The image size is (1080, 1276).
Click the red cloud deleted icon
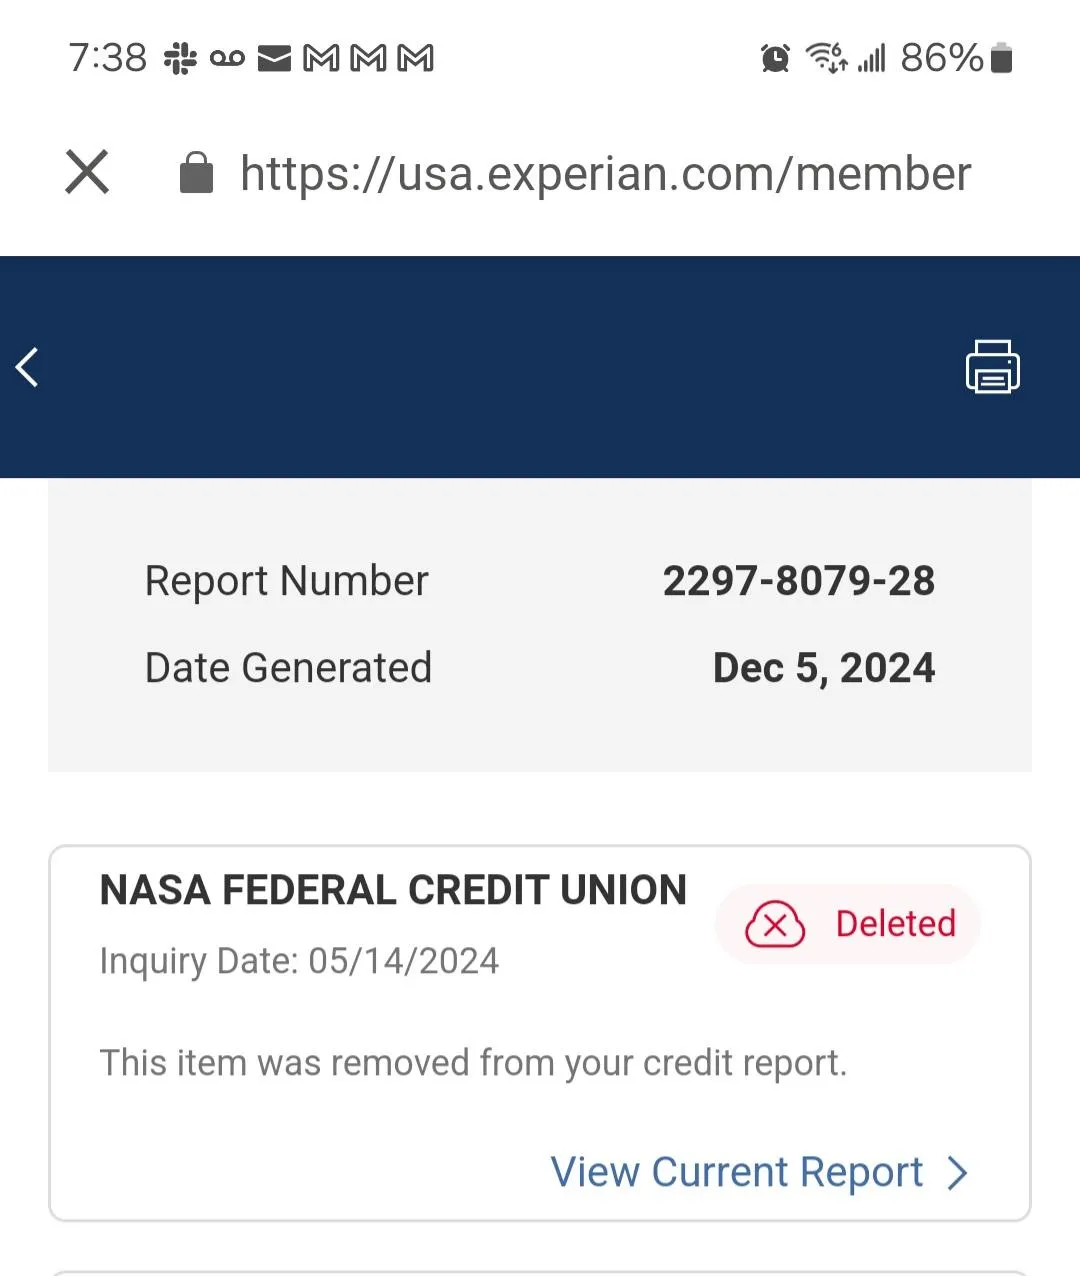775,924
